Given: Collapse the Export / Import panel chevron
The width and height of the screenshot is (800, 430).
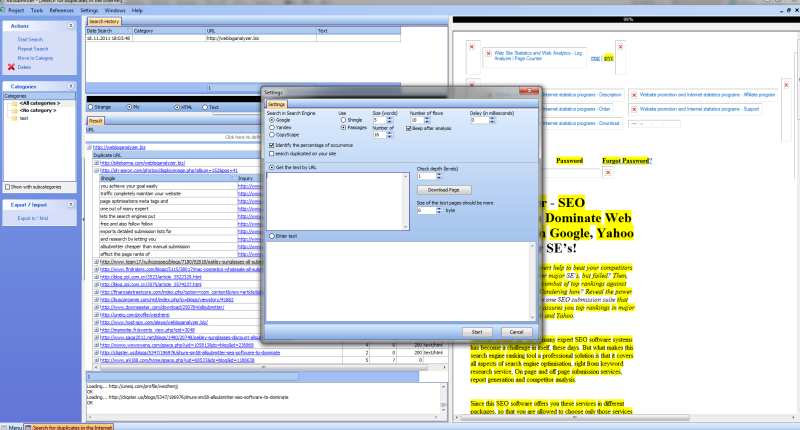Looking at the screenshot, I should point(72,203).
